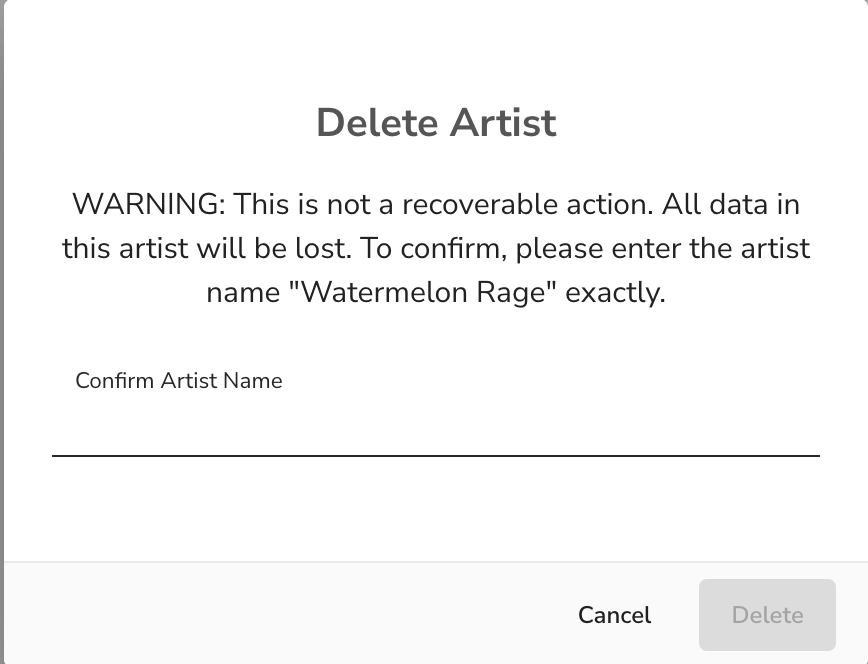Image resolution: width=868 pixels, height=664 pixels.
Task: Click the word "WARNING:" in the message
Action: [x=149, y=204]
